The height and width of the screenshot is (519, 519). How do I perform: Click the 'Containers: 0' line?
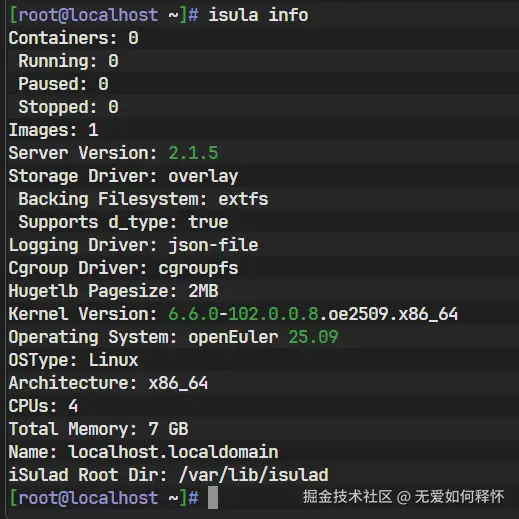[74, 38]
